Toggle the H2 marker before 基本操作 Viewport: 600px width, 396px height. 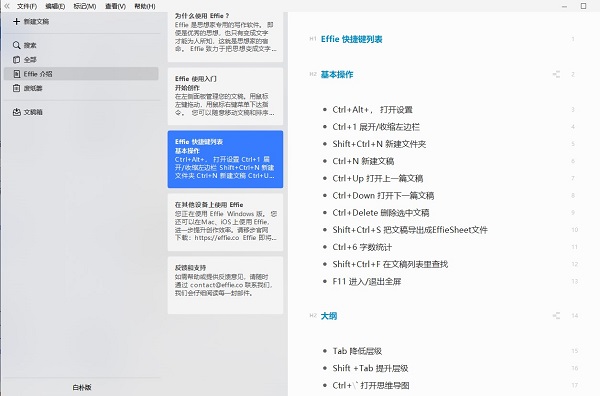313,74
